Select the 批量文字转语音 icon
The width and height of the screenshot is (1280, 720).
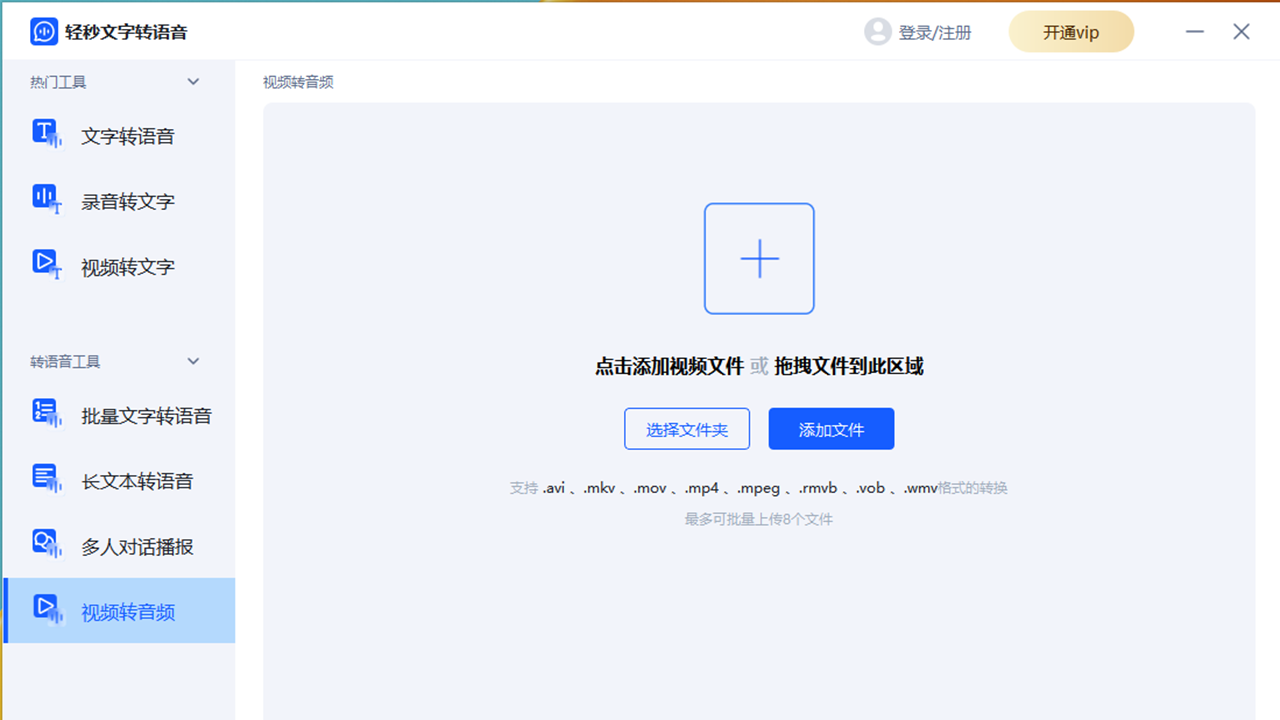pos(44,413)
